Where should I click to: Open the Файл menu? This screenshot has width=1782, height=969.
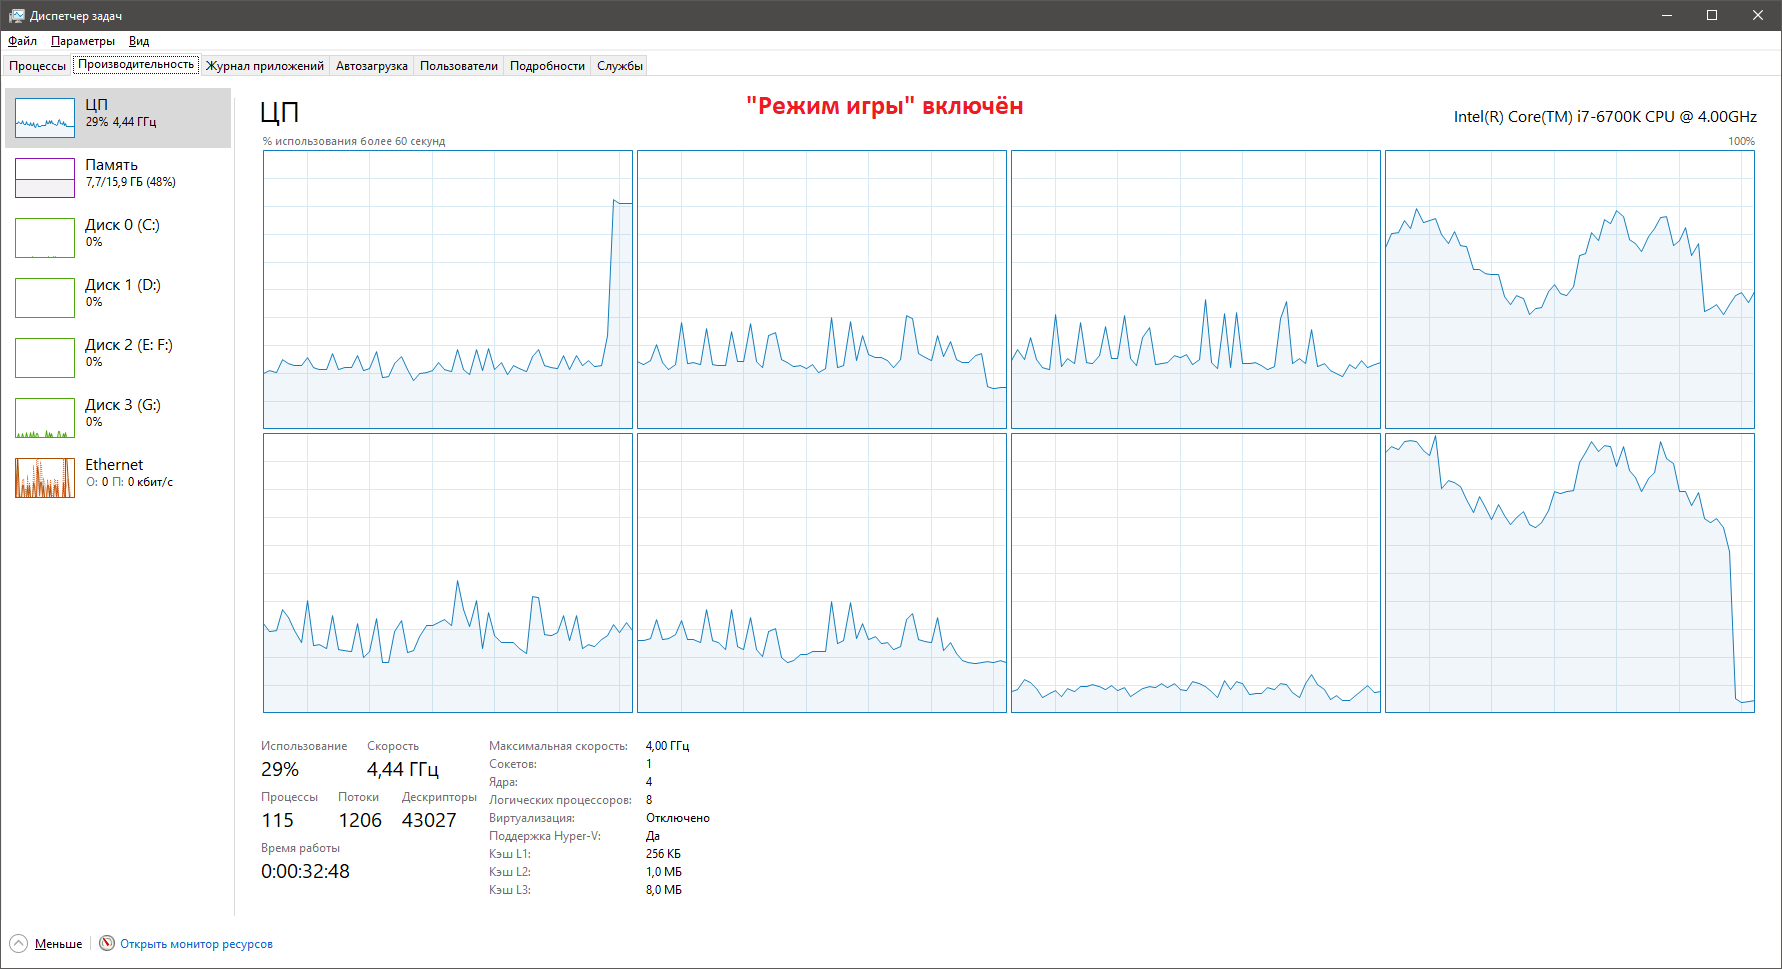(22, 41)
